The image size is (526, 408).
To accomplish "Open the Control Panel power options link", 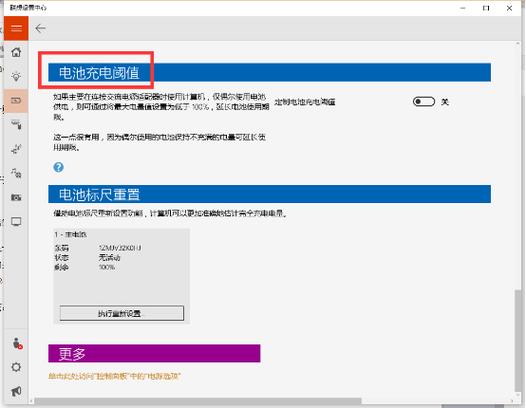I will (x=114, y=376).
